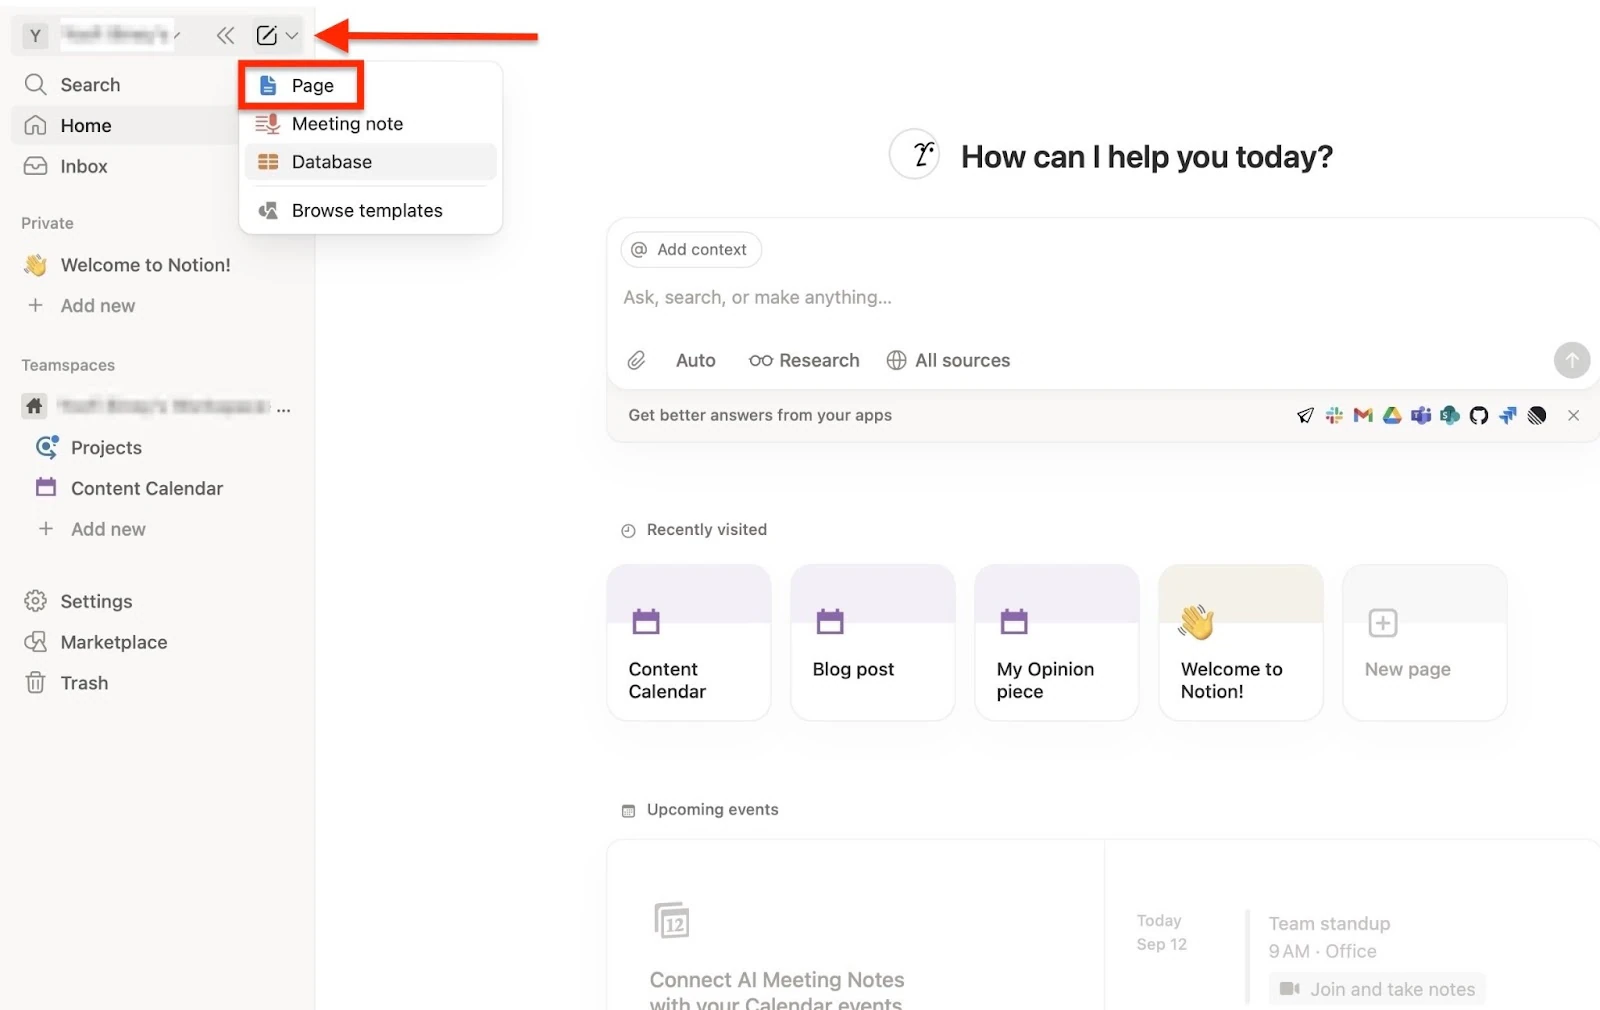
Task: Open the Auto model selector
Action: (695, 361)
